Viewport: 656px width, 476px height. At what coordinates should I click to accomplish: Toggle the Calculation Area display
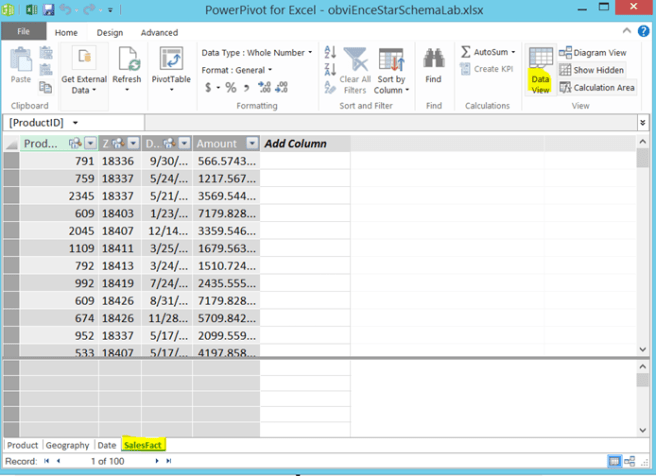(597, 87)
